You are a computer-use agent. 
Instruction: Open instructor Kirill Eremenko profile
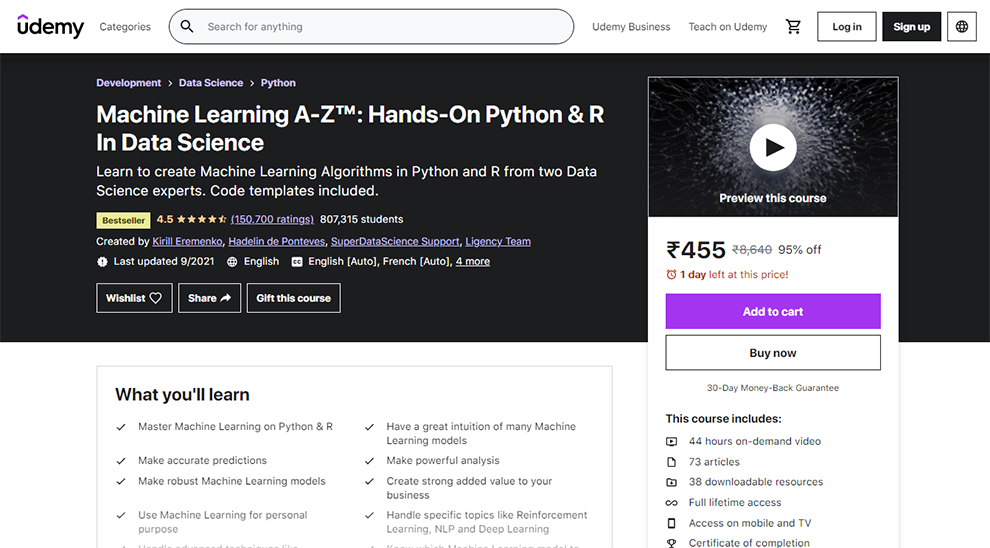tap(188, 241)
